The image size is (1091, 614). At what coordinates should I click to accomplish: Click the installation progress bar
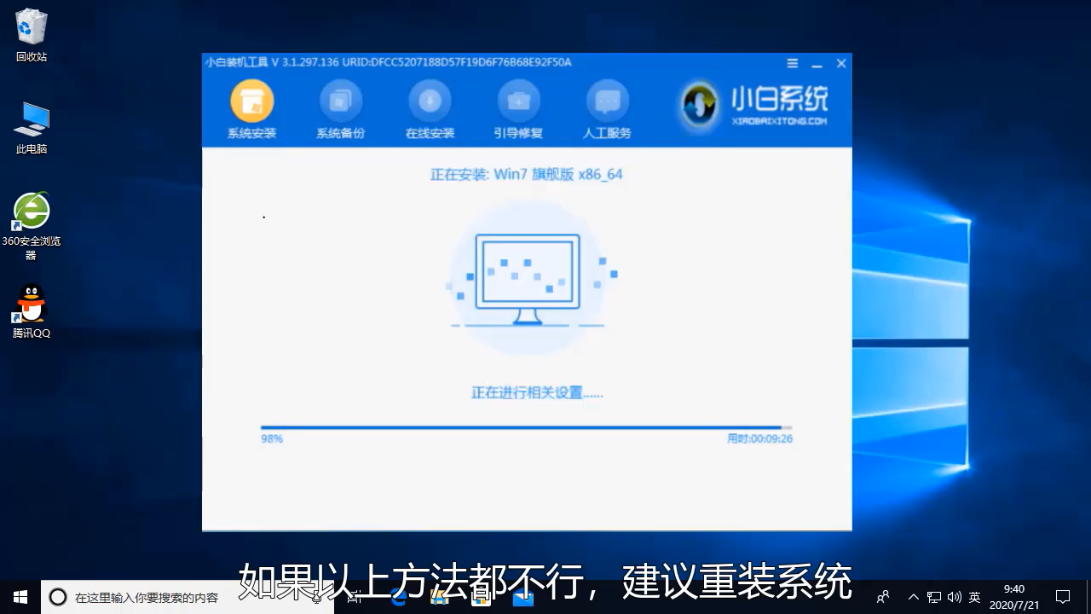(526, 427)
